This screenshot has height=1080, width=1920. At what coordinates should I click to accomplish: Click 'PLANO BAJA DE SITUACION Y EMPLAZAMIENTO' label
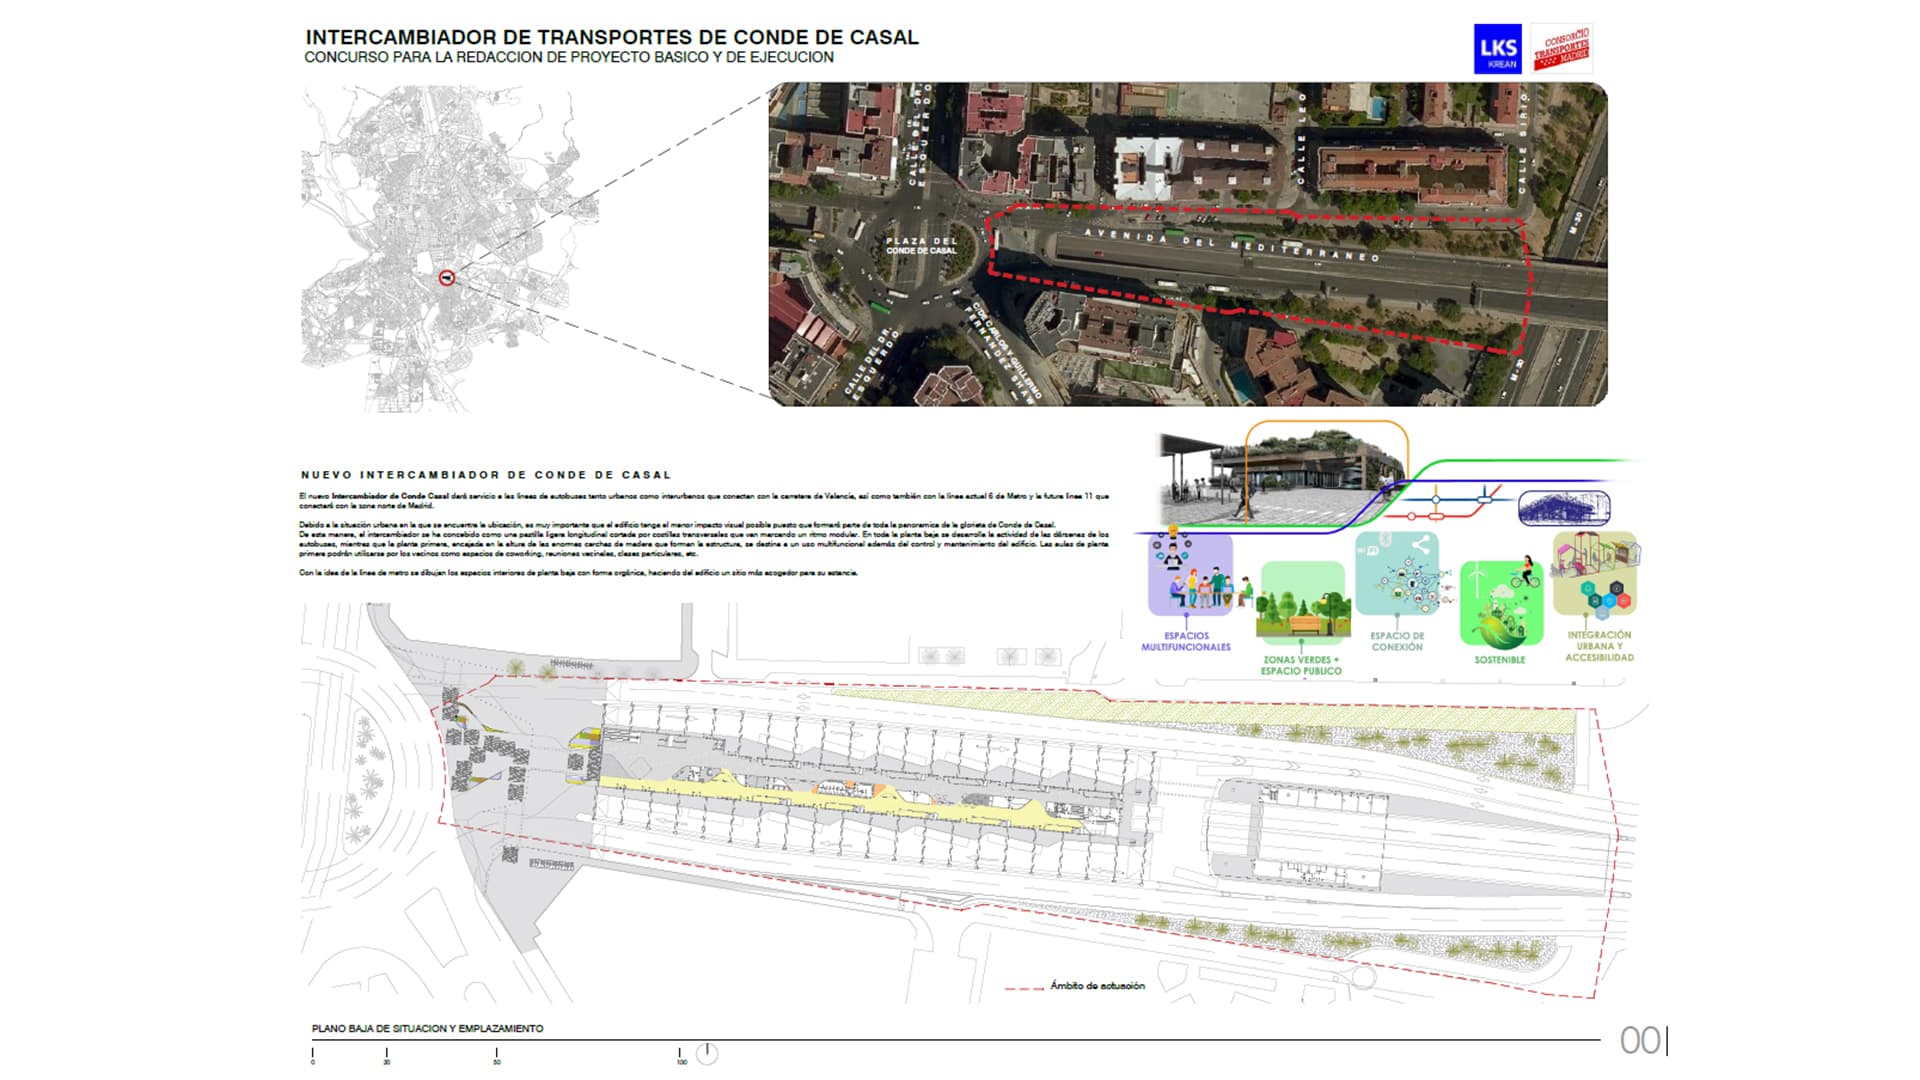[427, 1028]
